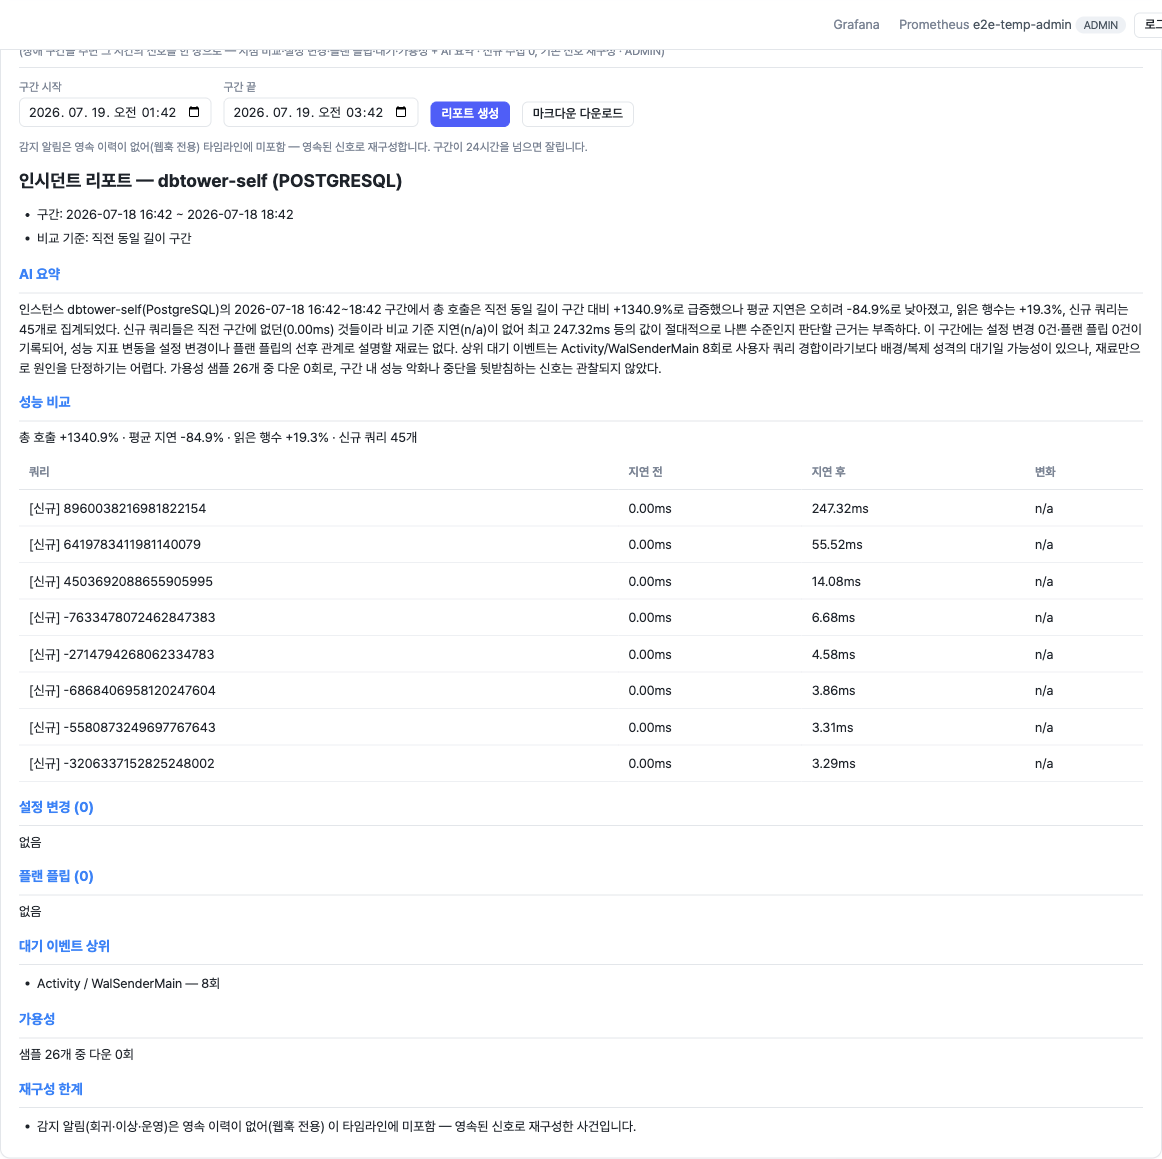Click the 지연 후 column header
The image size is (1162, 1159).
click(x=828, y=471)
